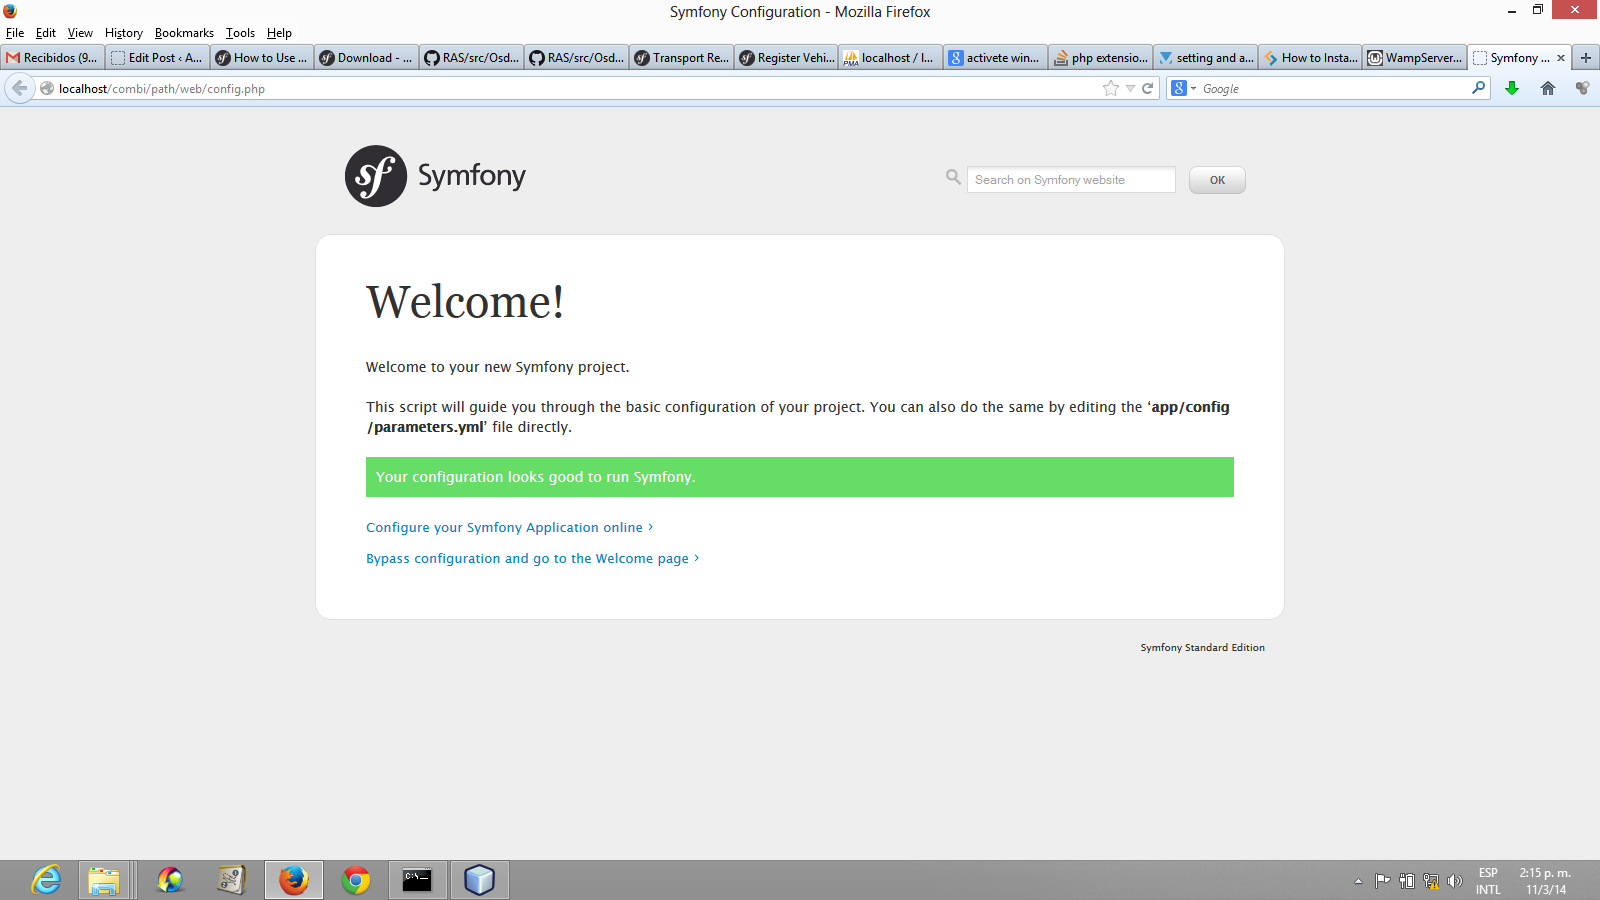Open the taskbar clock showing 2:15 p. m.

coord(1545,881)
